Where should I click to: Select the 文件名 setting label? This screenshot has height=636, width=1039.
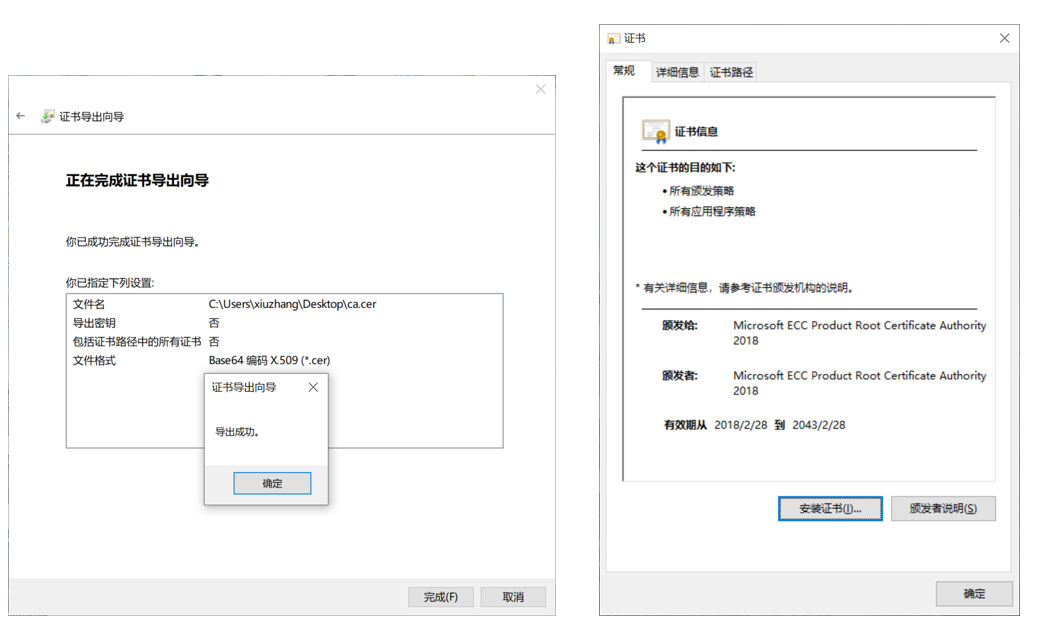point(89,304)
